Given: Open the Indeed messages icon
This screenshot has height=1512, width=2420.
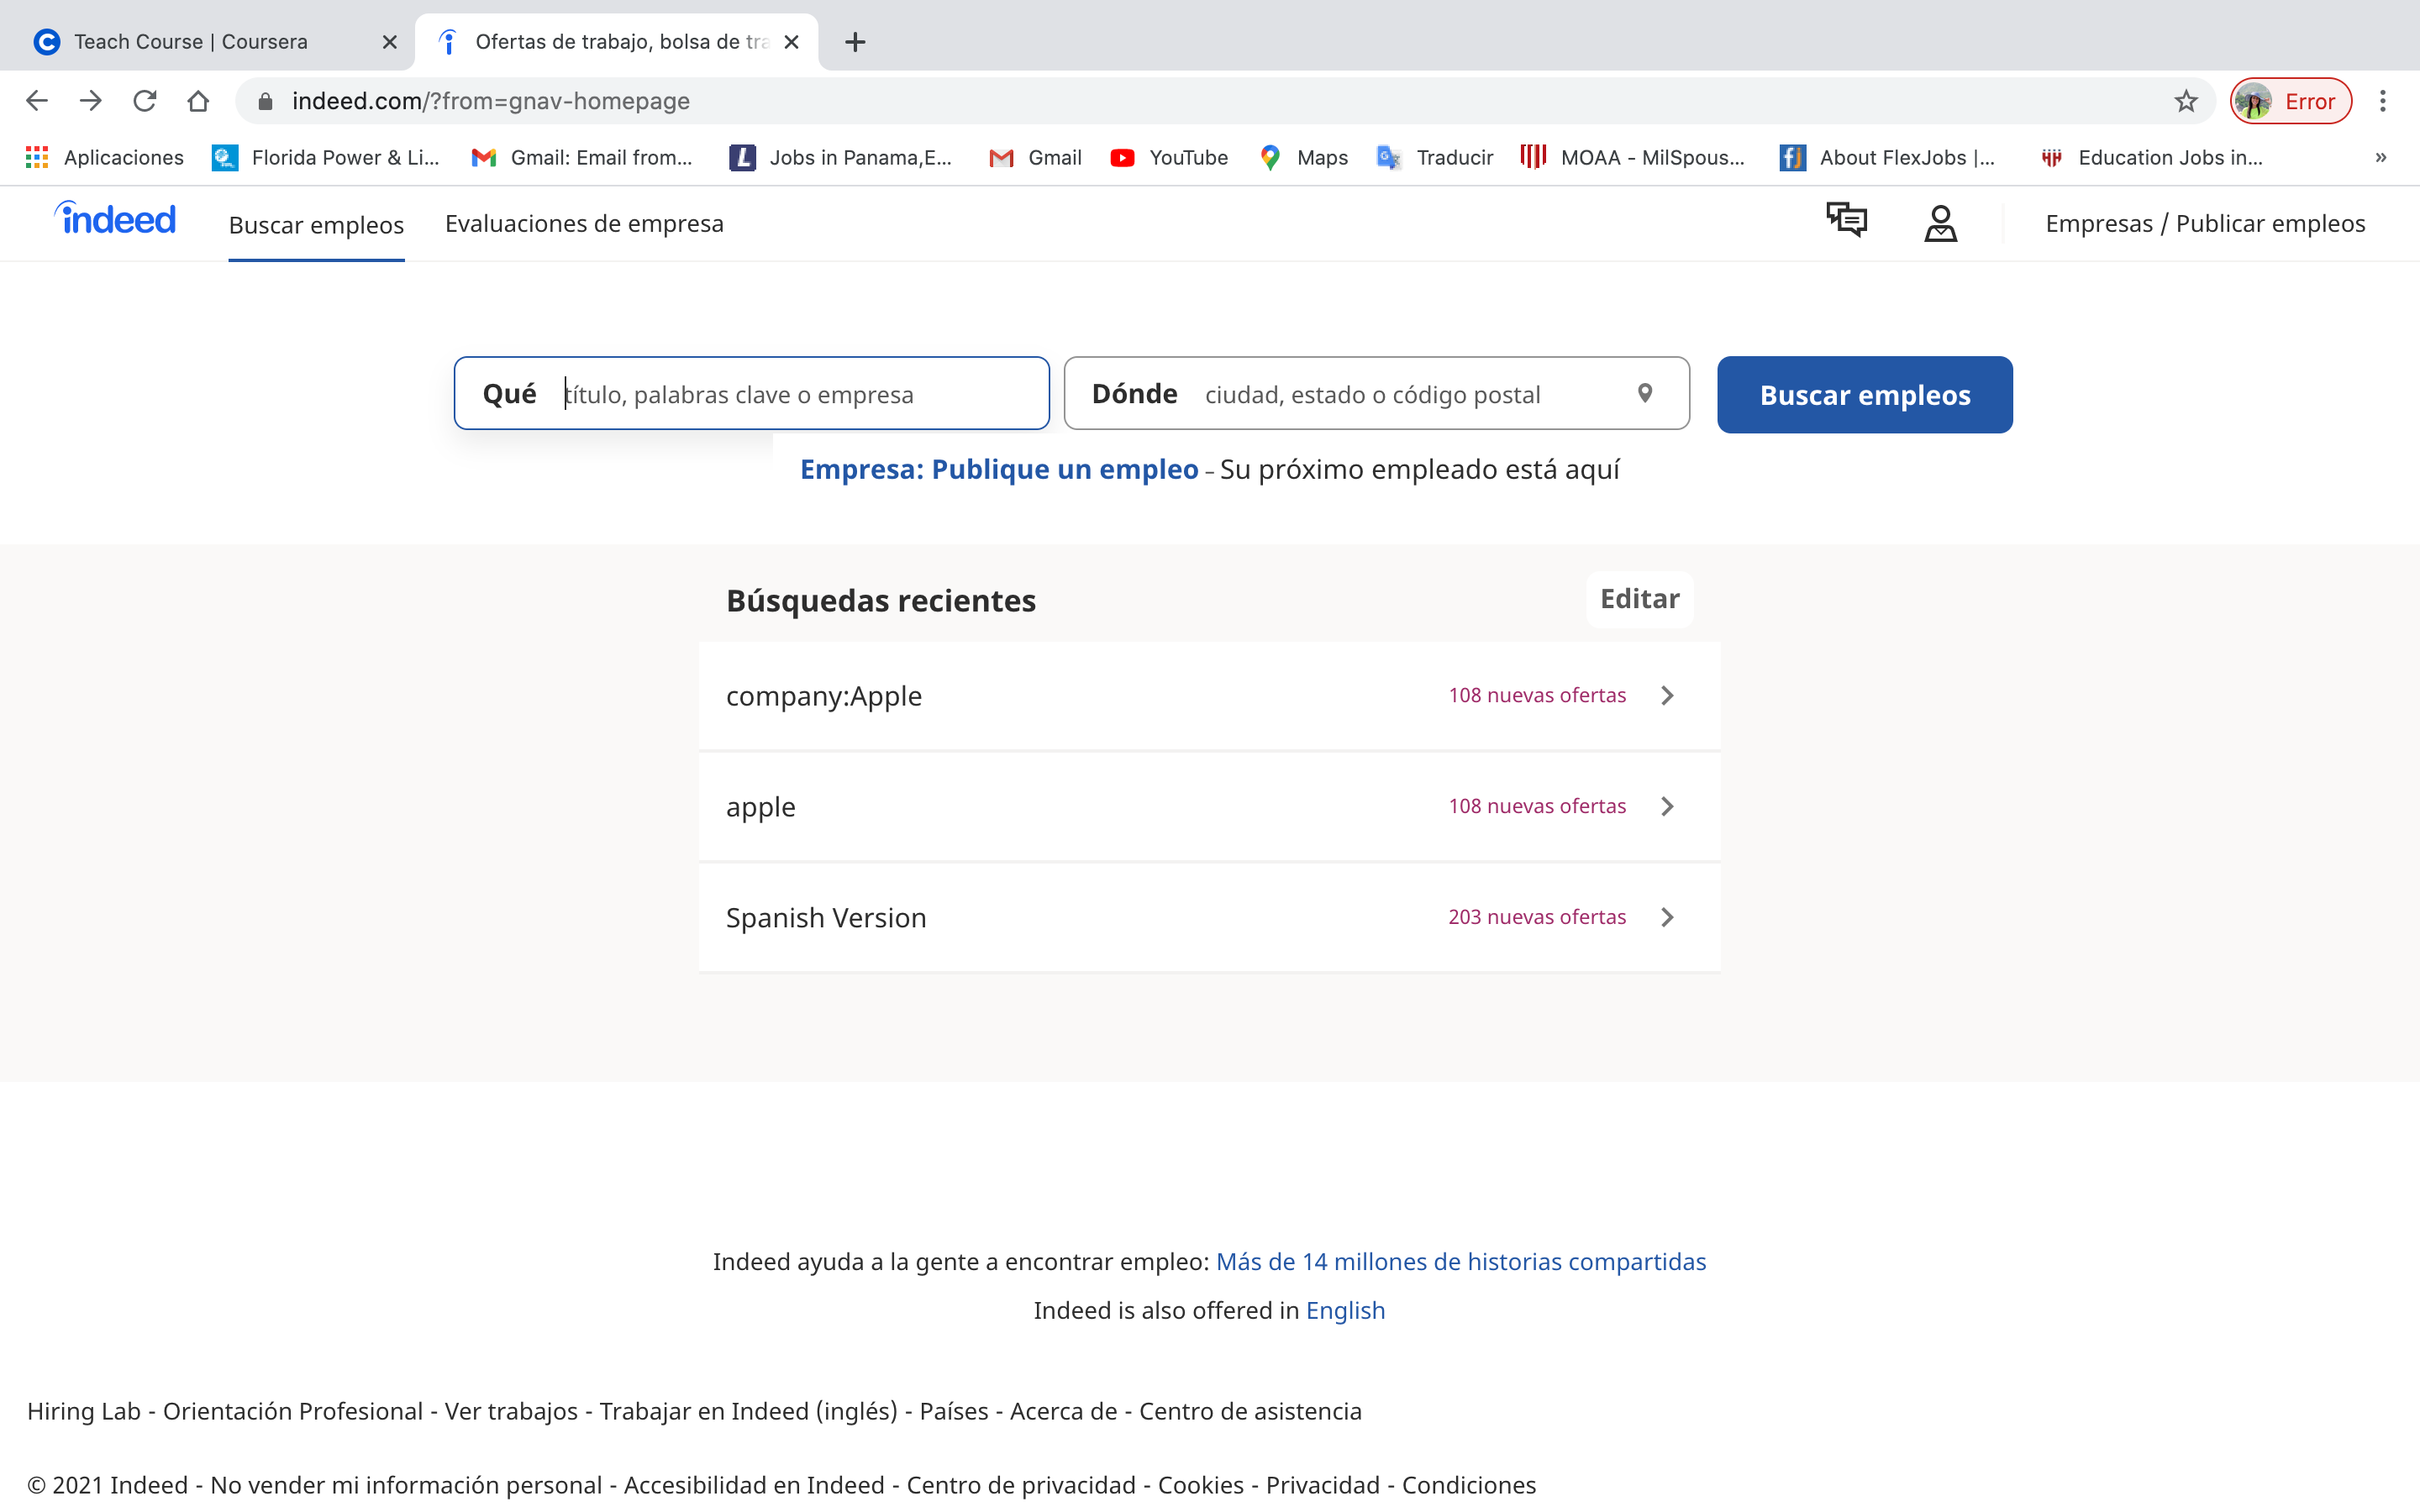Looking at the screenshot, I should [x=1846, y=220].
